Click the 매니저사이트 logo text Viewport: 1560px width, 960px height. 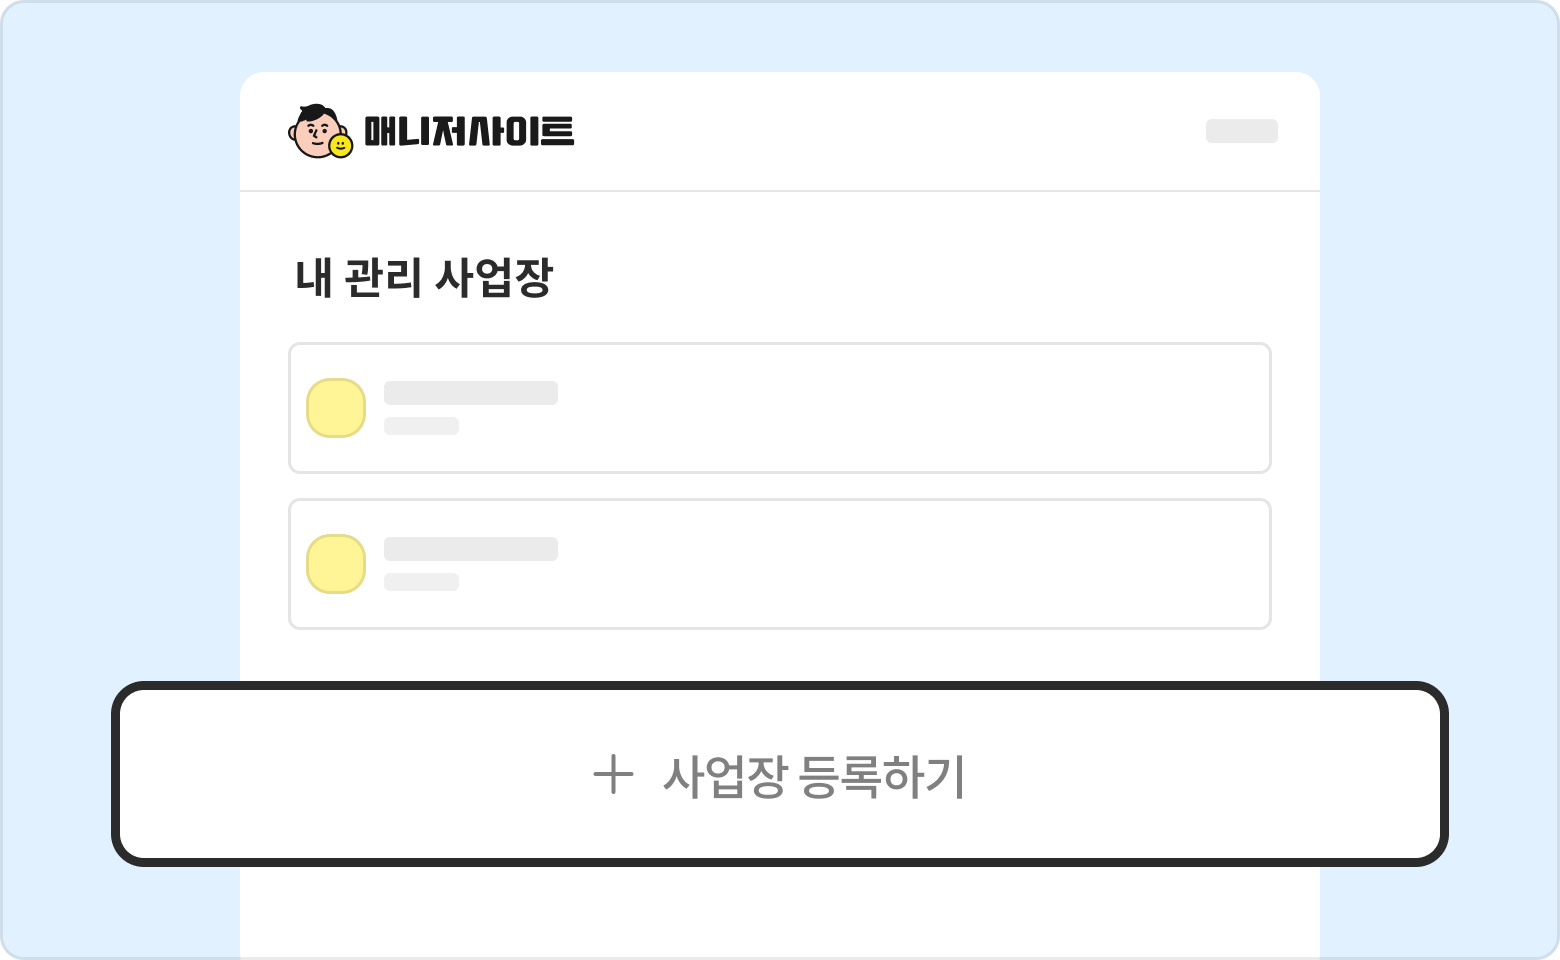(x=469, y=132)
